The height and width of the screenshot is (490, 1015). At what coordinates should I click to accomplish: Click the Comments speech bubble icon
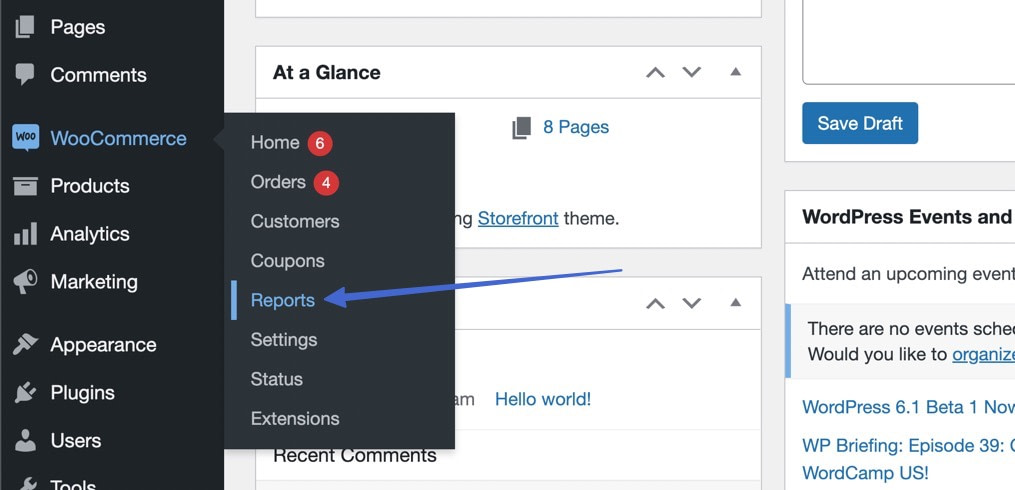click(x=25, y=74)
